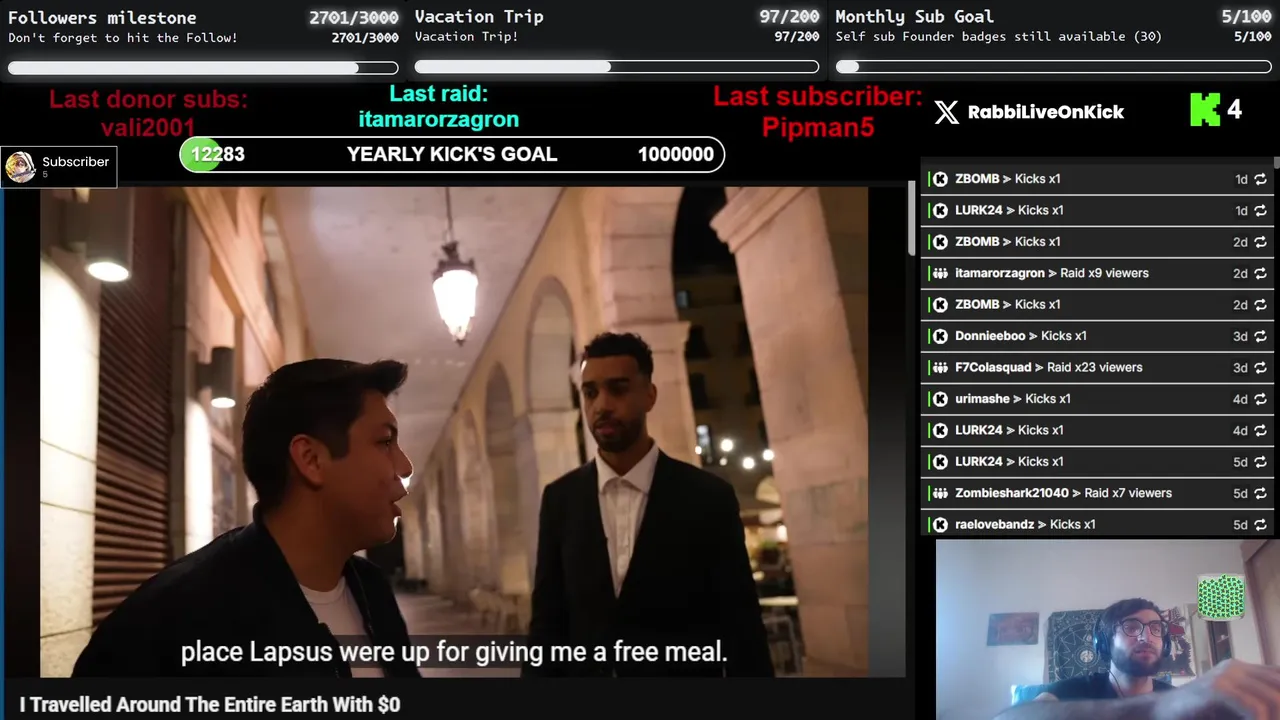Click the Kick icon beside raelovebandz entry
1280x720 pixels.
coord(940,524)
